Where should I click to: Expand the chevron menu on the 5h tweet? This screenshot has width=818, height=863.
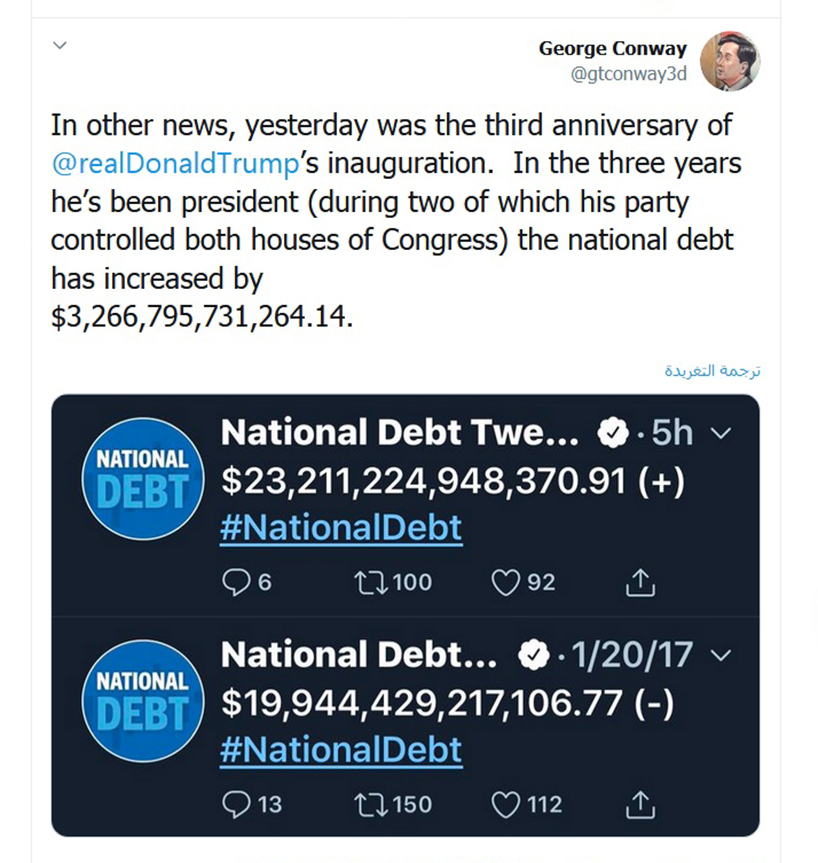721,433
